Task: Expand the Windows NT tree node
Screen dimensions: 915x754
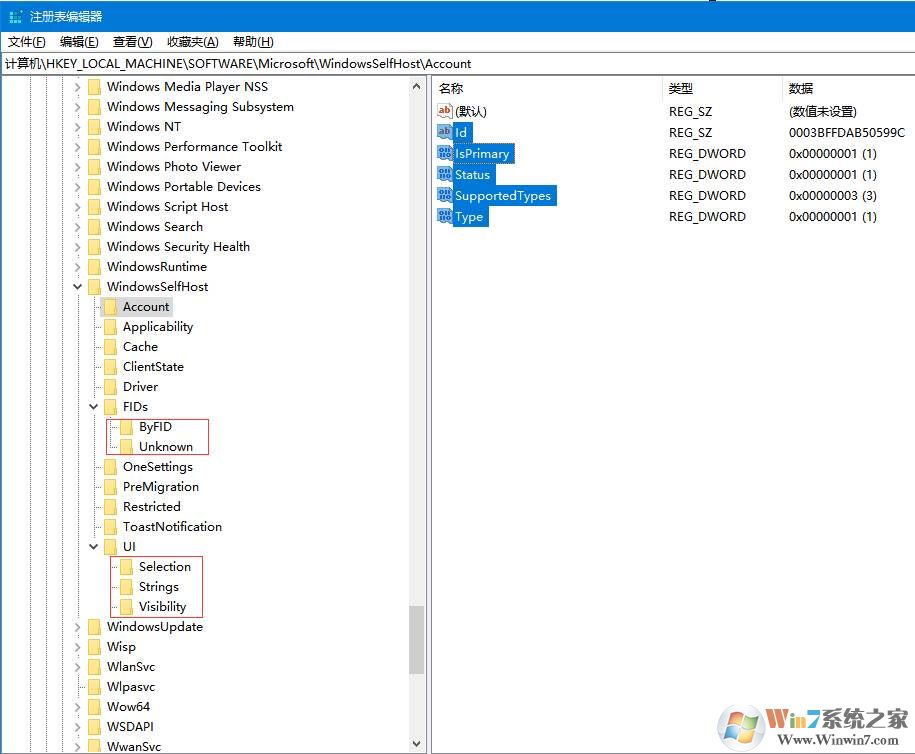Action: [x=78, y=127]
